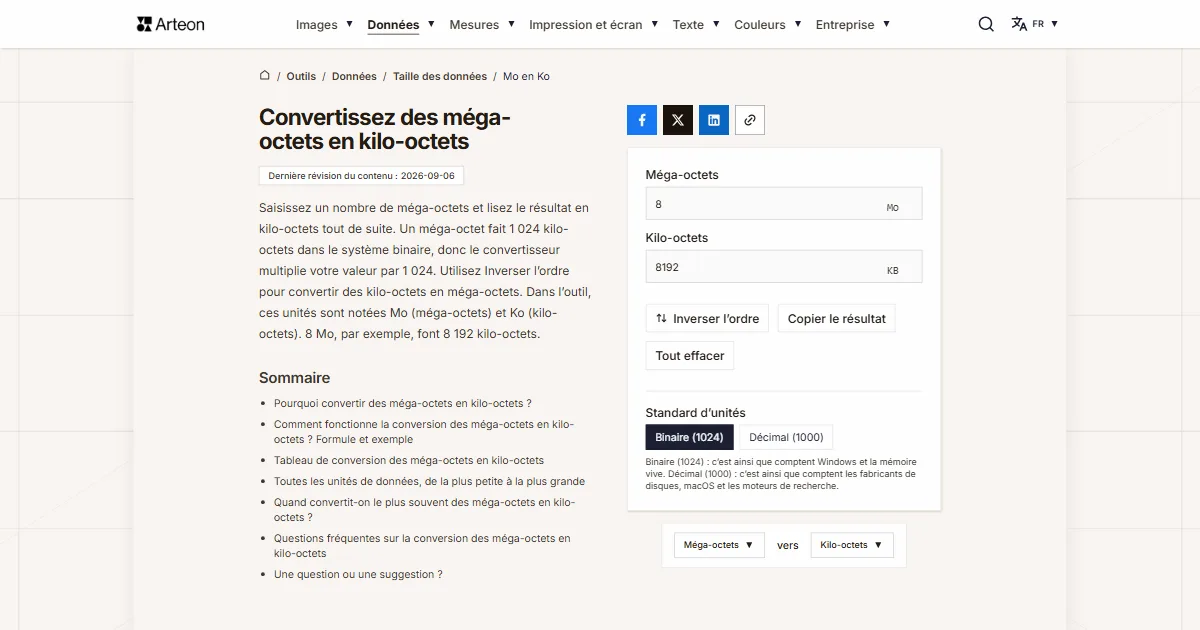Go to the Données breadcrumb
Image resolution: width=1200 pixels, height=630 pixels.
[354, 76]
